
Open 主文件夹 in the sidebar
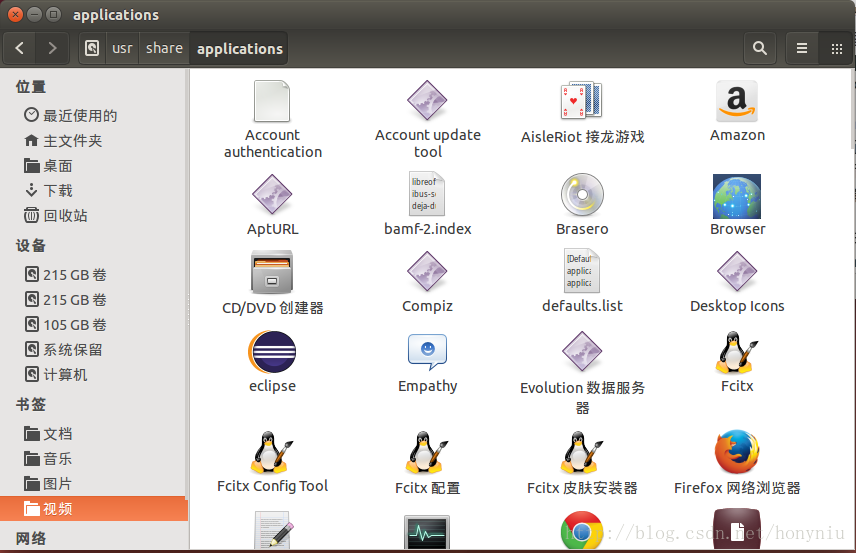[94, 140]
